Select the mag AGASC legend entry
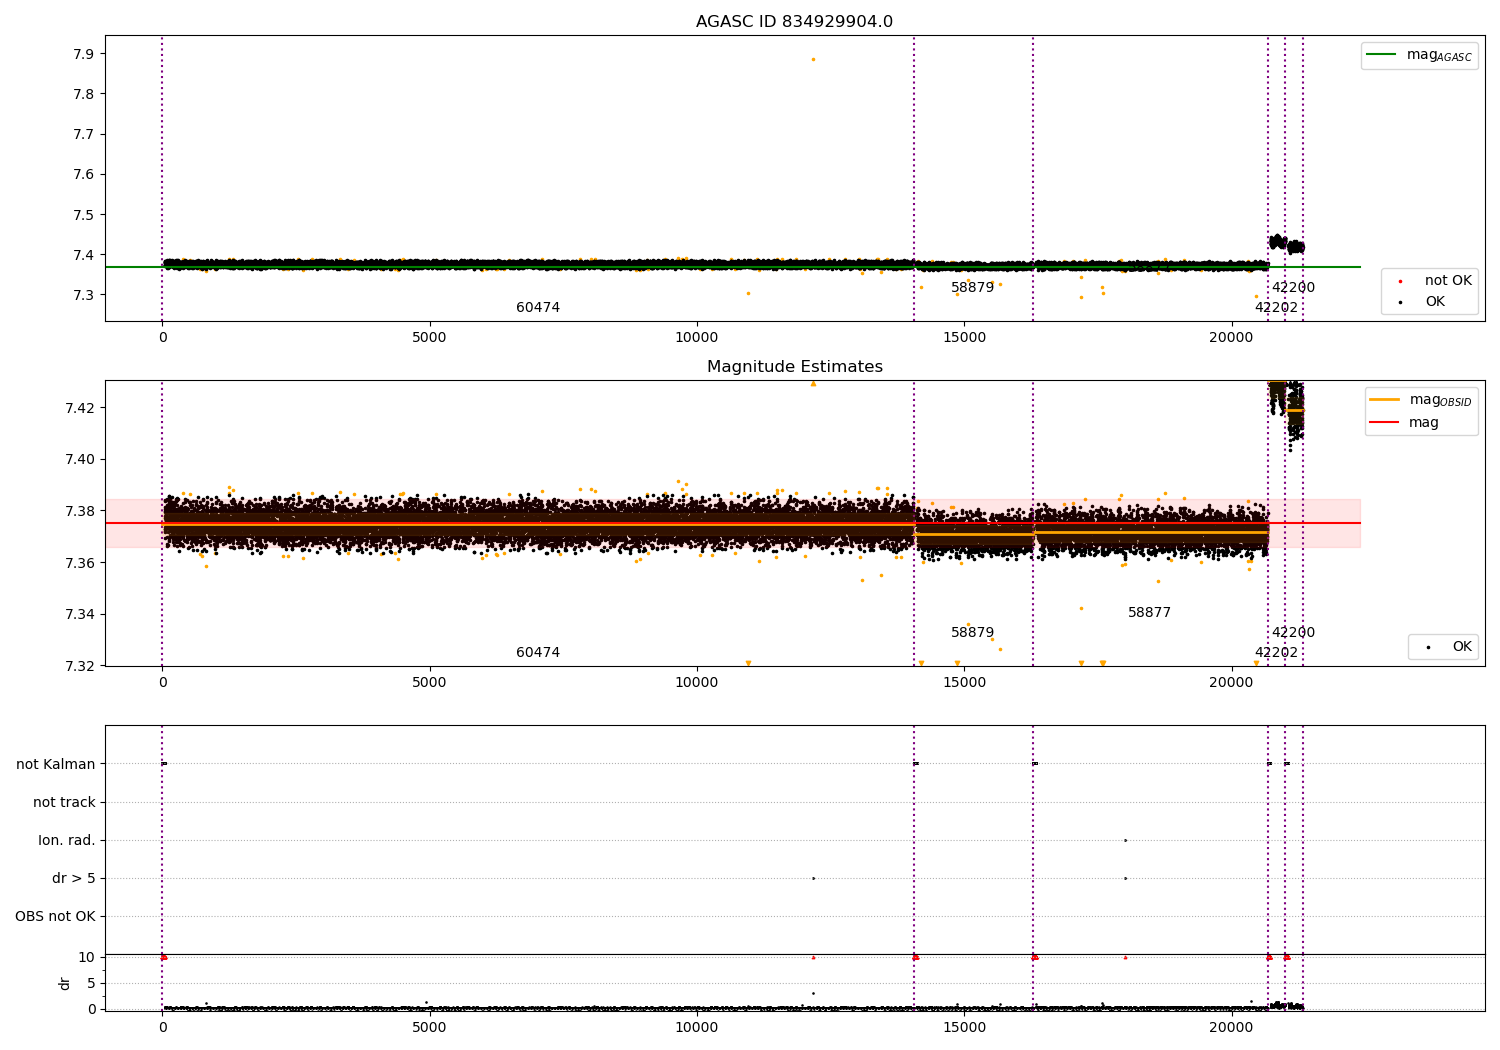Screen dimensions: 1500x1050 point(1420,55)
